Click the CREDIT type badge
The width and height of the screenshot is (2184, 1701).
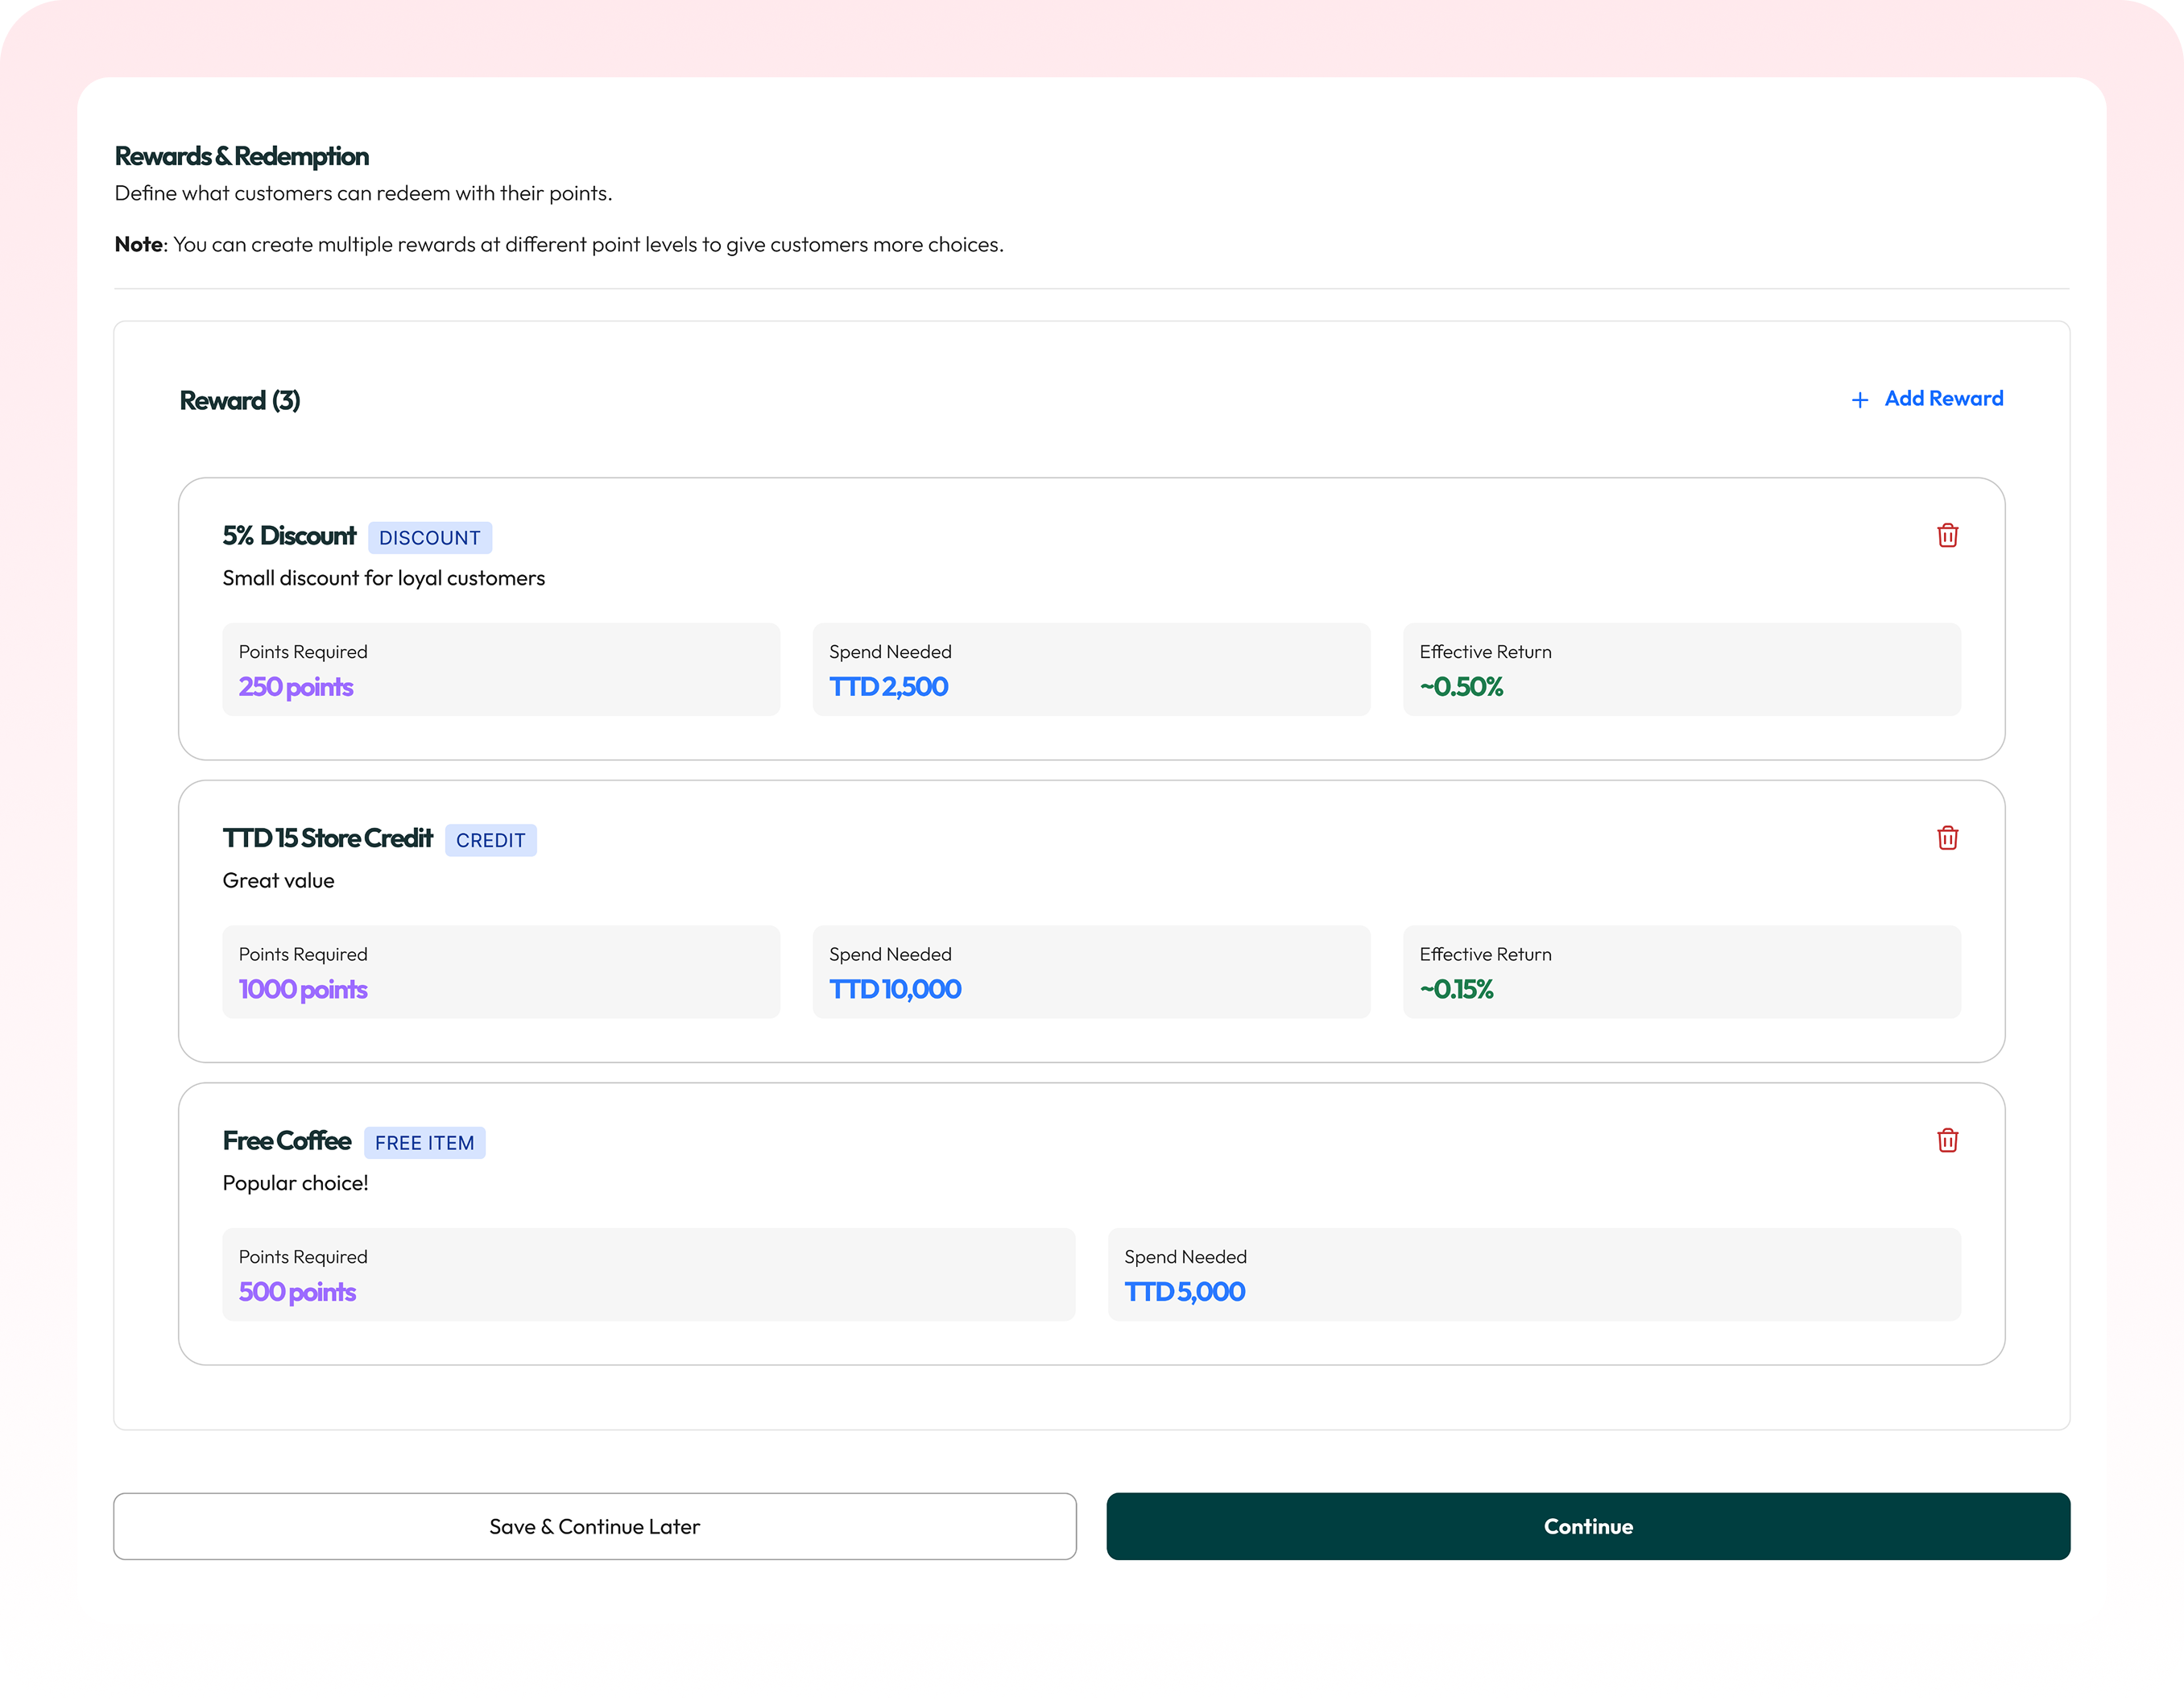coord(490,841)
